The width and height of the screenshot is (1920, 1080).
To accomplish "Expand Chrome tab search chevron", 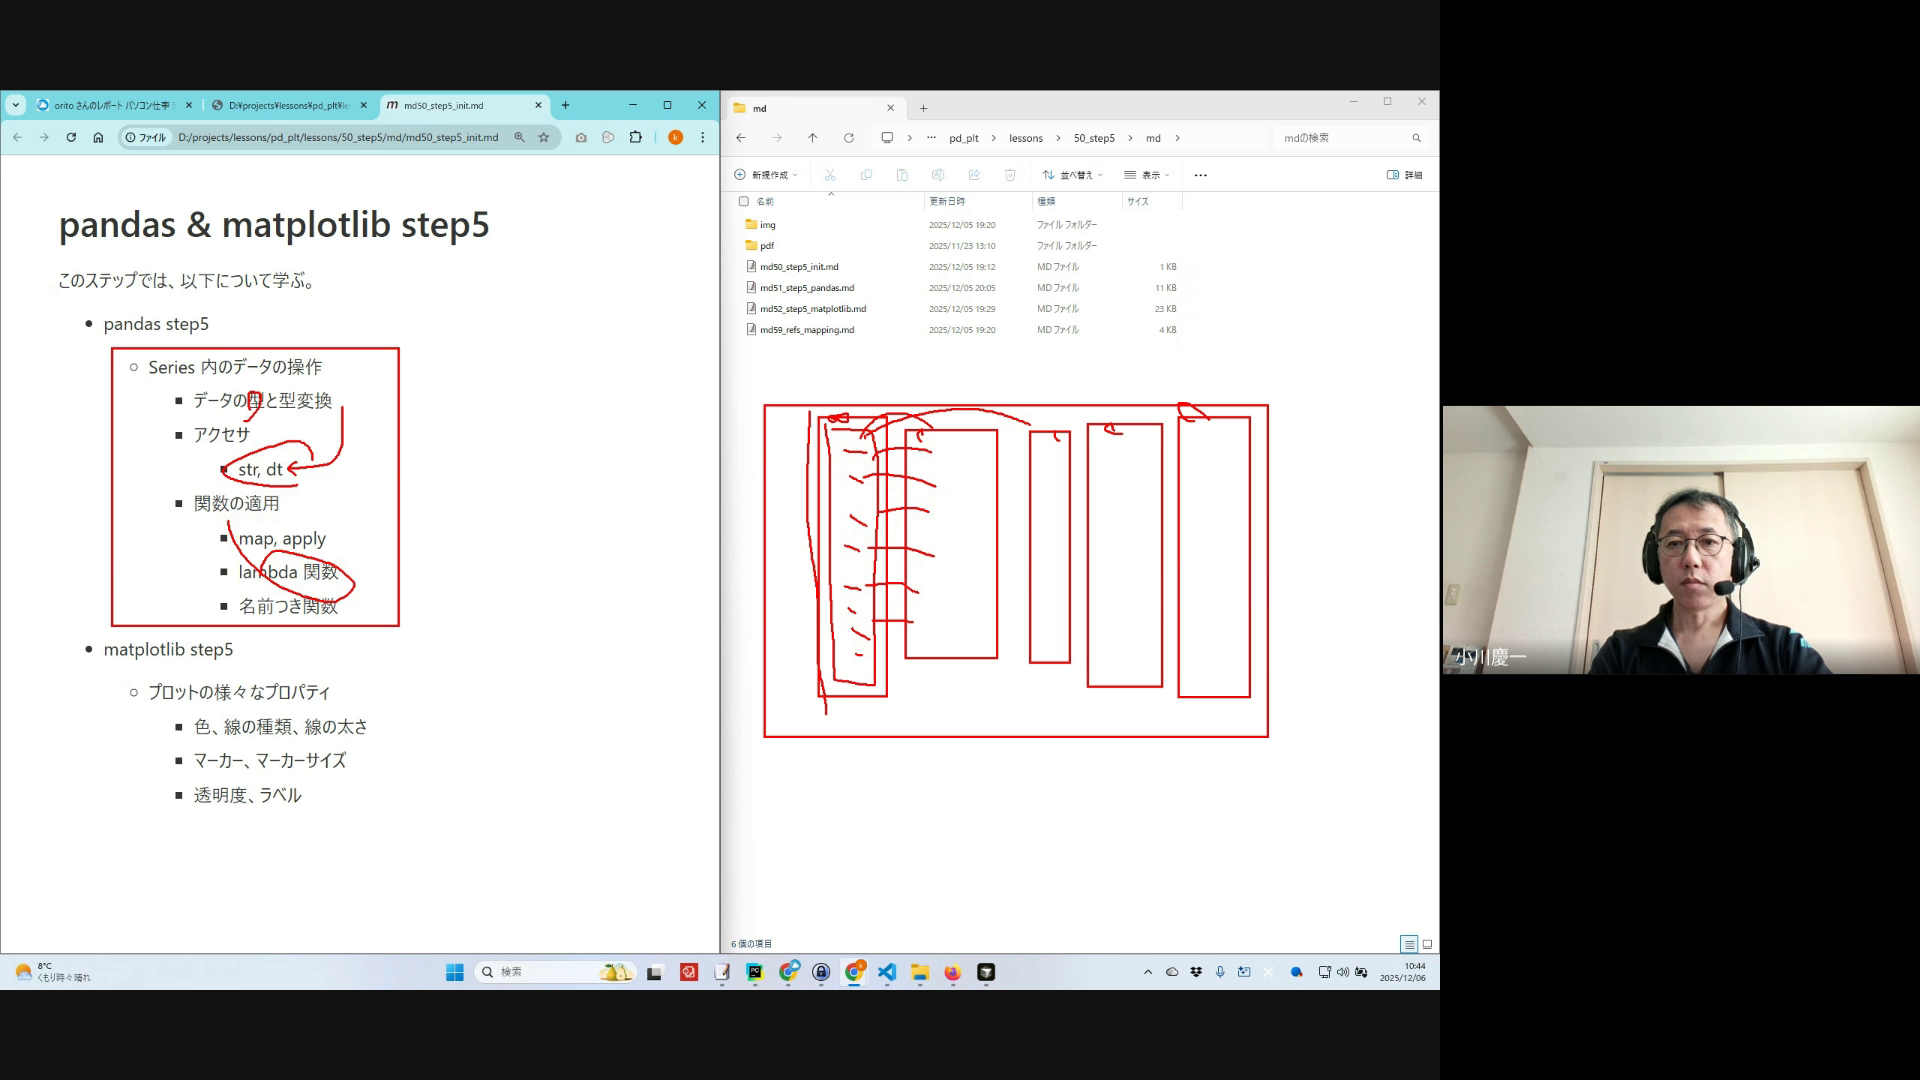I will click(x=16, y=105).
